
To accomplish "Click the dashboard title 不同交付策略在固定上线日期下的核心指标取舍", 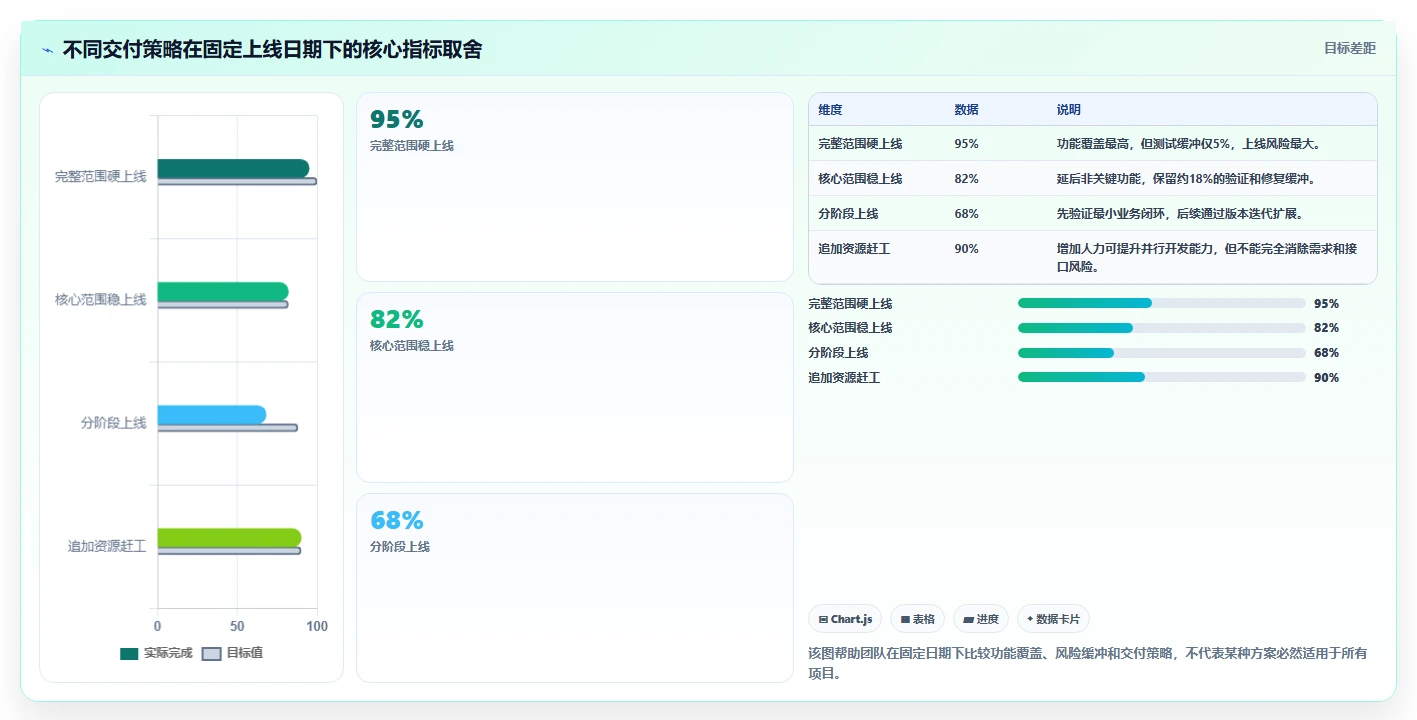I will [272, 49].
